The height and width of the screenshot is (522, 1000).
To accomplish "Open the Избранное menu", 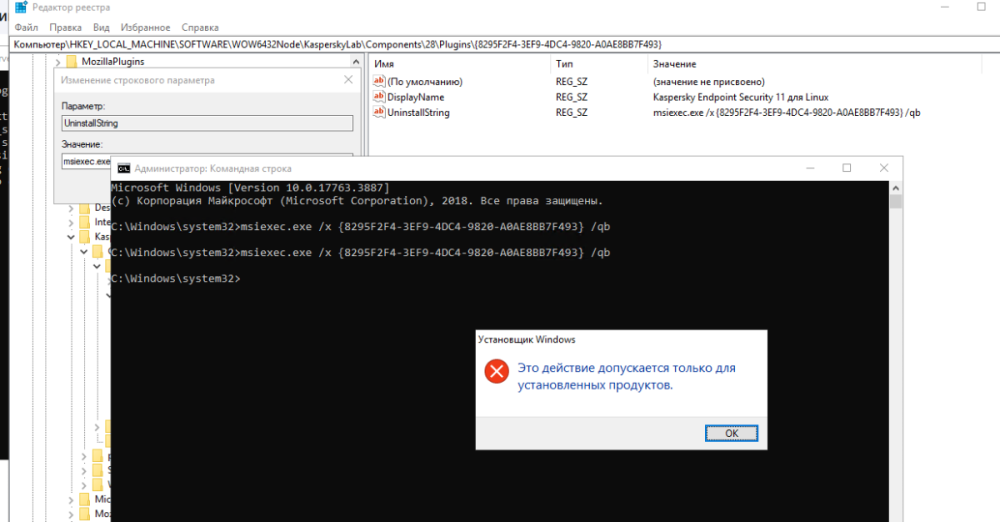I will [145, 27].
